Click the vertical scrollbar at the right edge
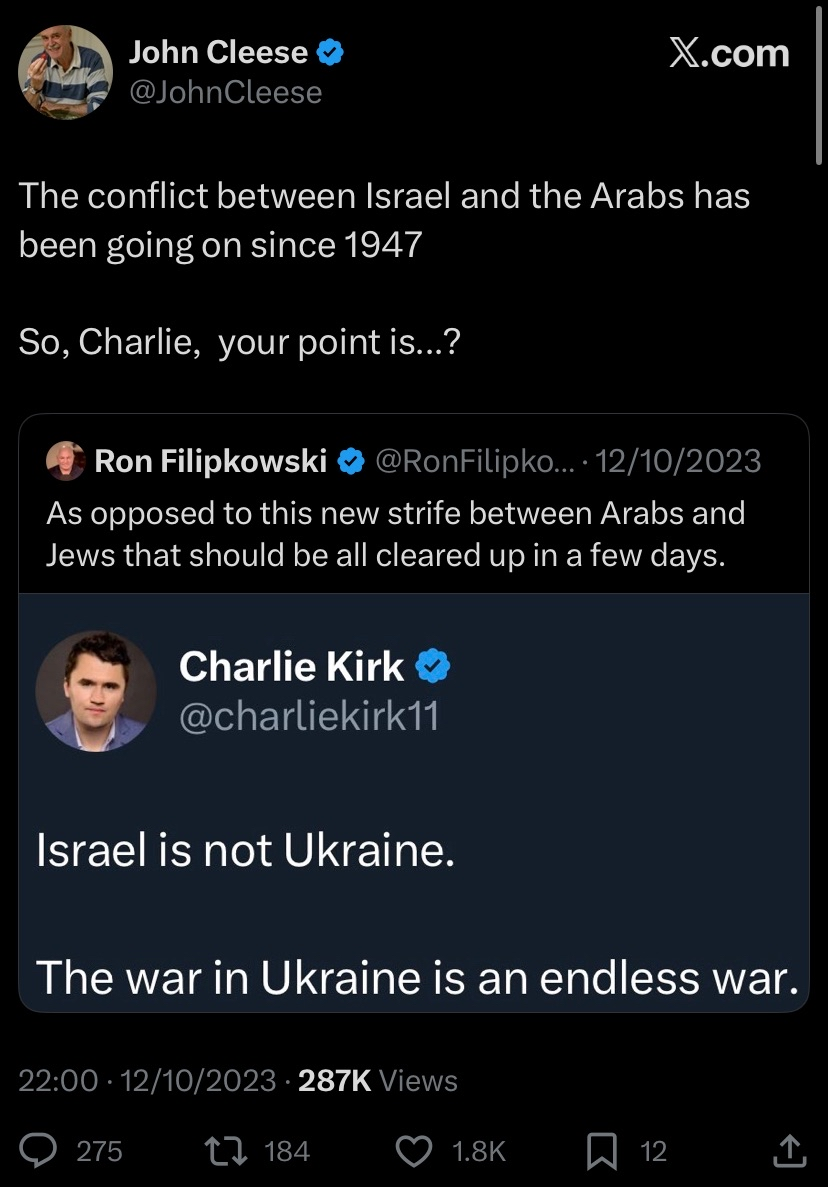Image resolution: width=828 pixels, height=1187 pixels. pyautogui.click(x=819, y=82)
